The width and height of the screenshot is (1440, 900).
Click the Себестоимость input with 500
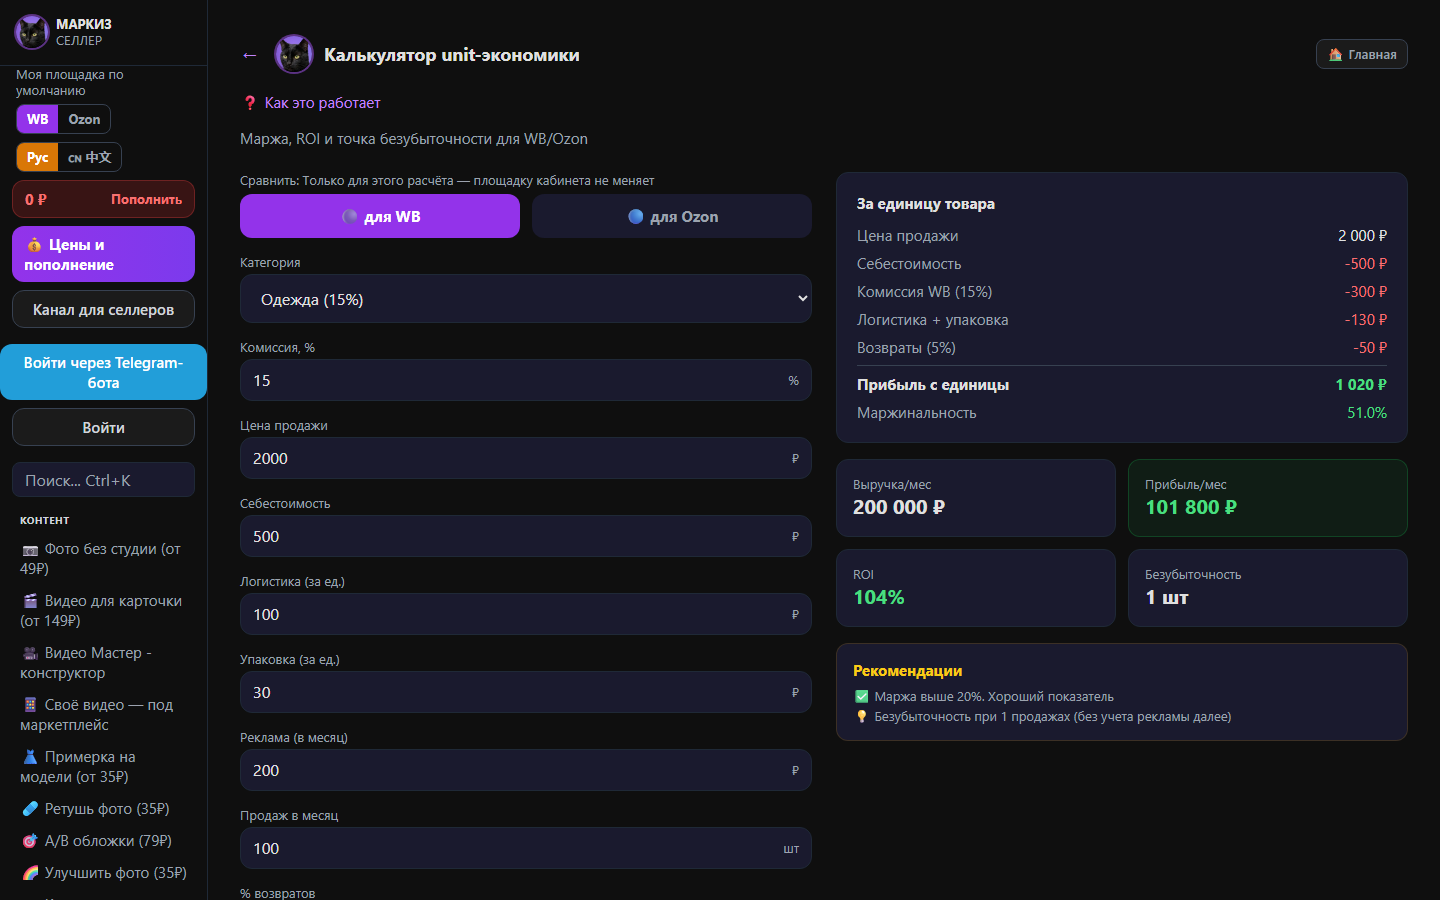tap(526, 536)
